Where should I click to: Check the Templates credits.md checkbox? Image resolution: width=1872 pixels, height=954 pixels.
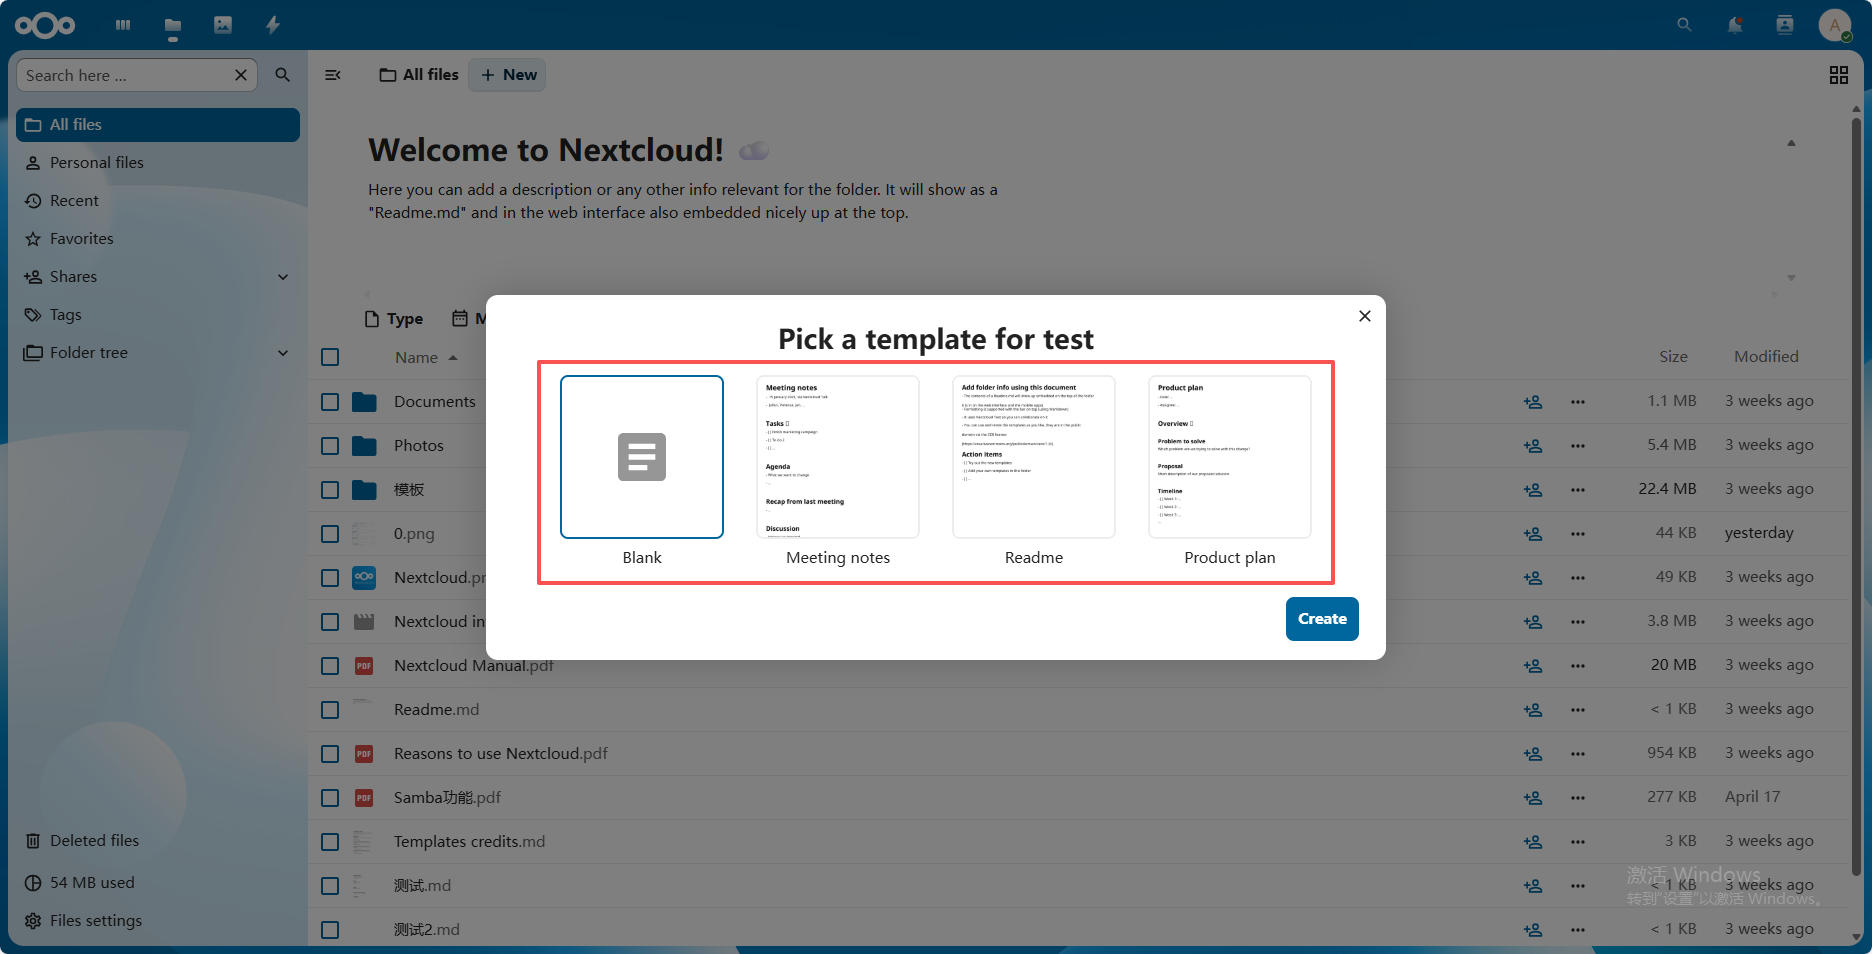click(x=330, y=842)
